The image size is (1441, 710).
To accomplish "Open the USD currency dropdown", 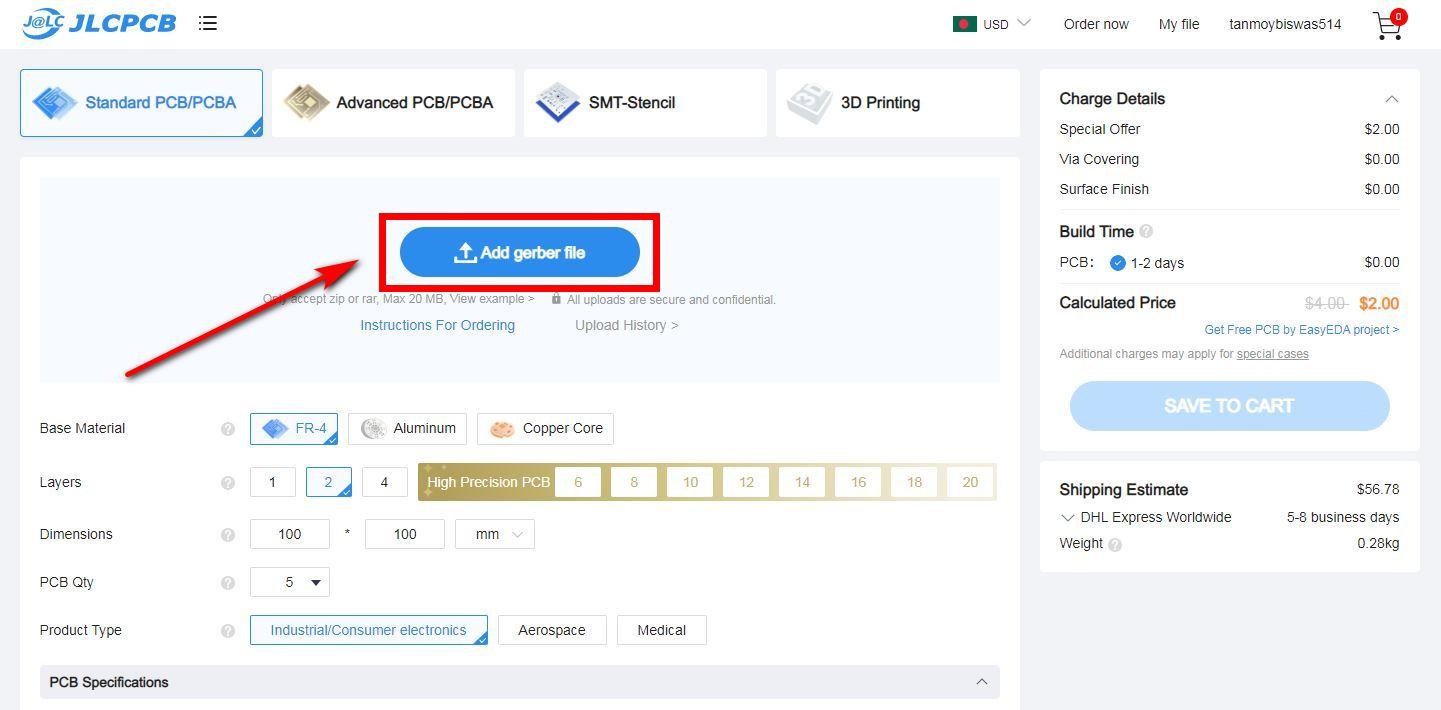I will pos(1006,24).
